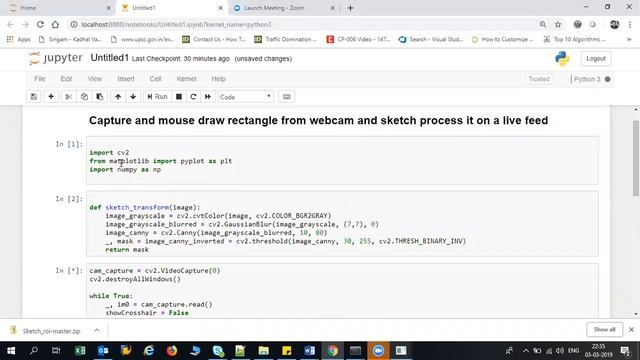Screen dimensions: 640x360
Task: Show hidden system tray icons
Action: pyautogui.click(x=526, y=351)
